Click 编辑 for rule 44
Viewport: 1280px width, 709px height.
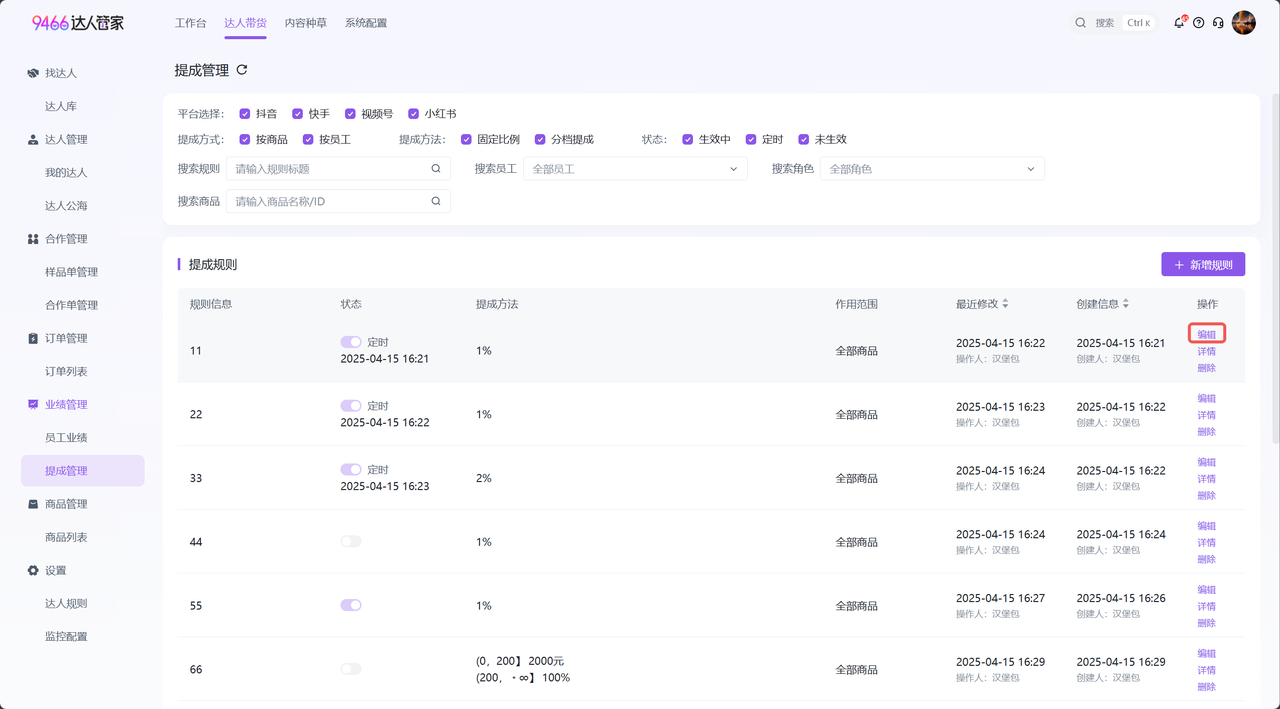1207,526
